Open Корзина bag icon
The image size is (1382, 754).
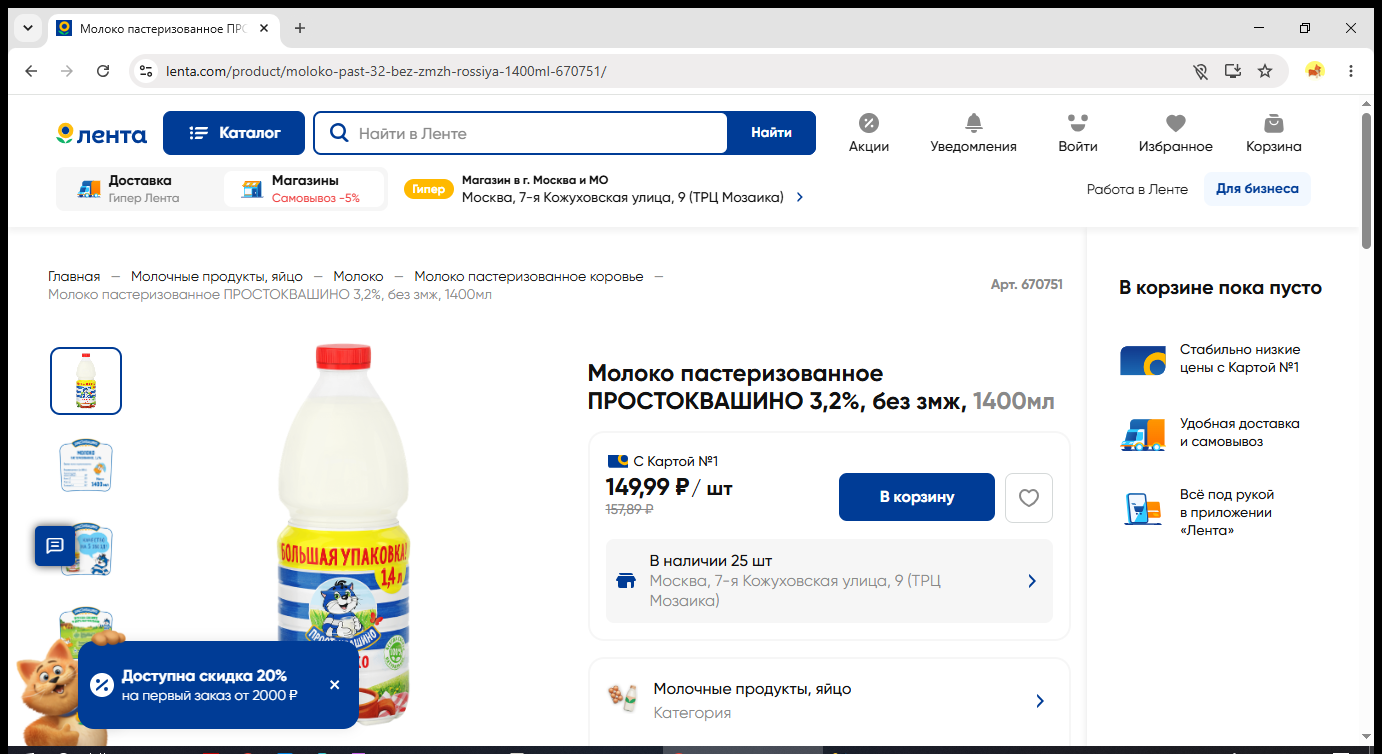coord(1274,123)
